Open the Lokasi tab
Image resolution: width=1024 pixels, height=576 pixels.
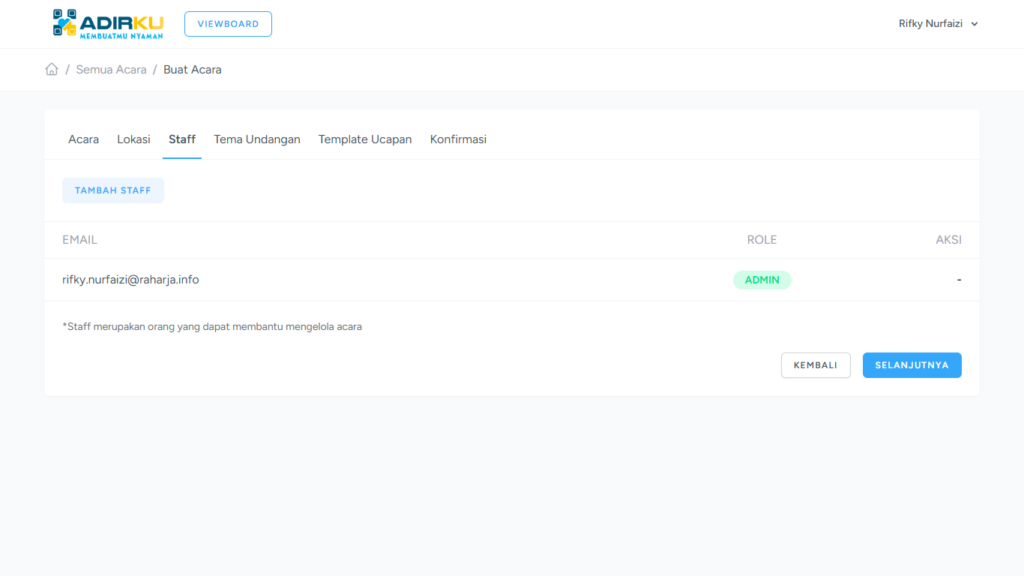point(133,140)
